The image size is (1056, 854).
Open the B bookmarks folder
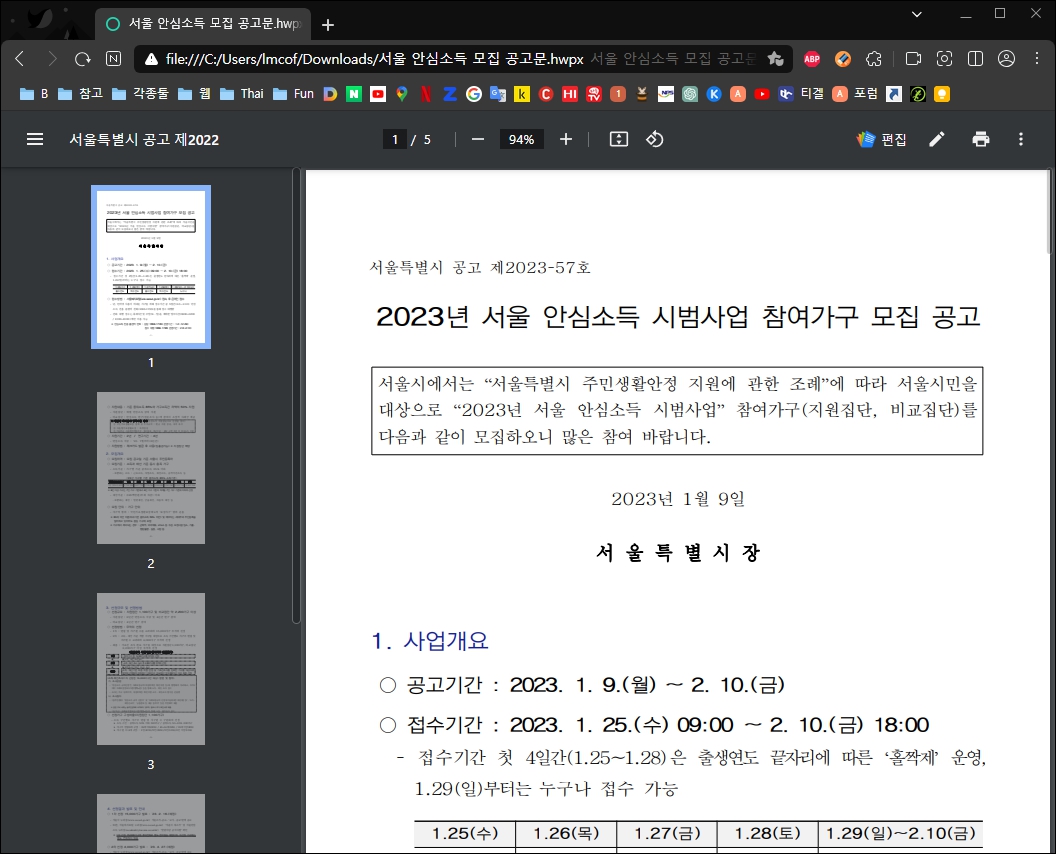tap(34, 94)
